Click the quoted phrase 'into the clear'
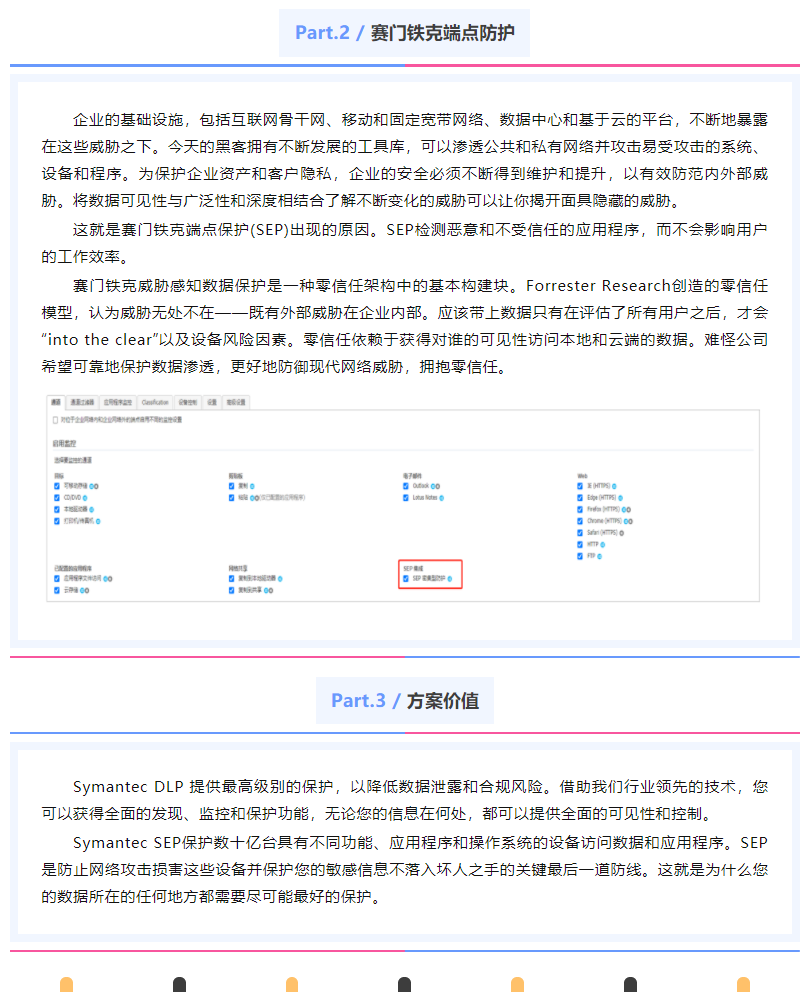Screen dimensions: 810x1001 coord(100,340)
